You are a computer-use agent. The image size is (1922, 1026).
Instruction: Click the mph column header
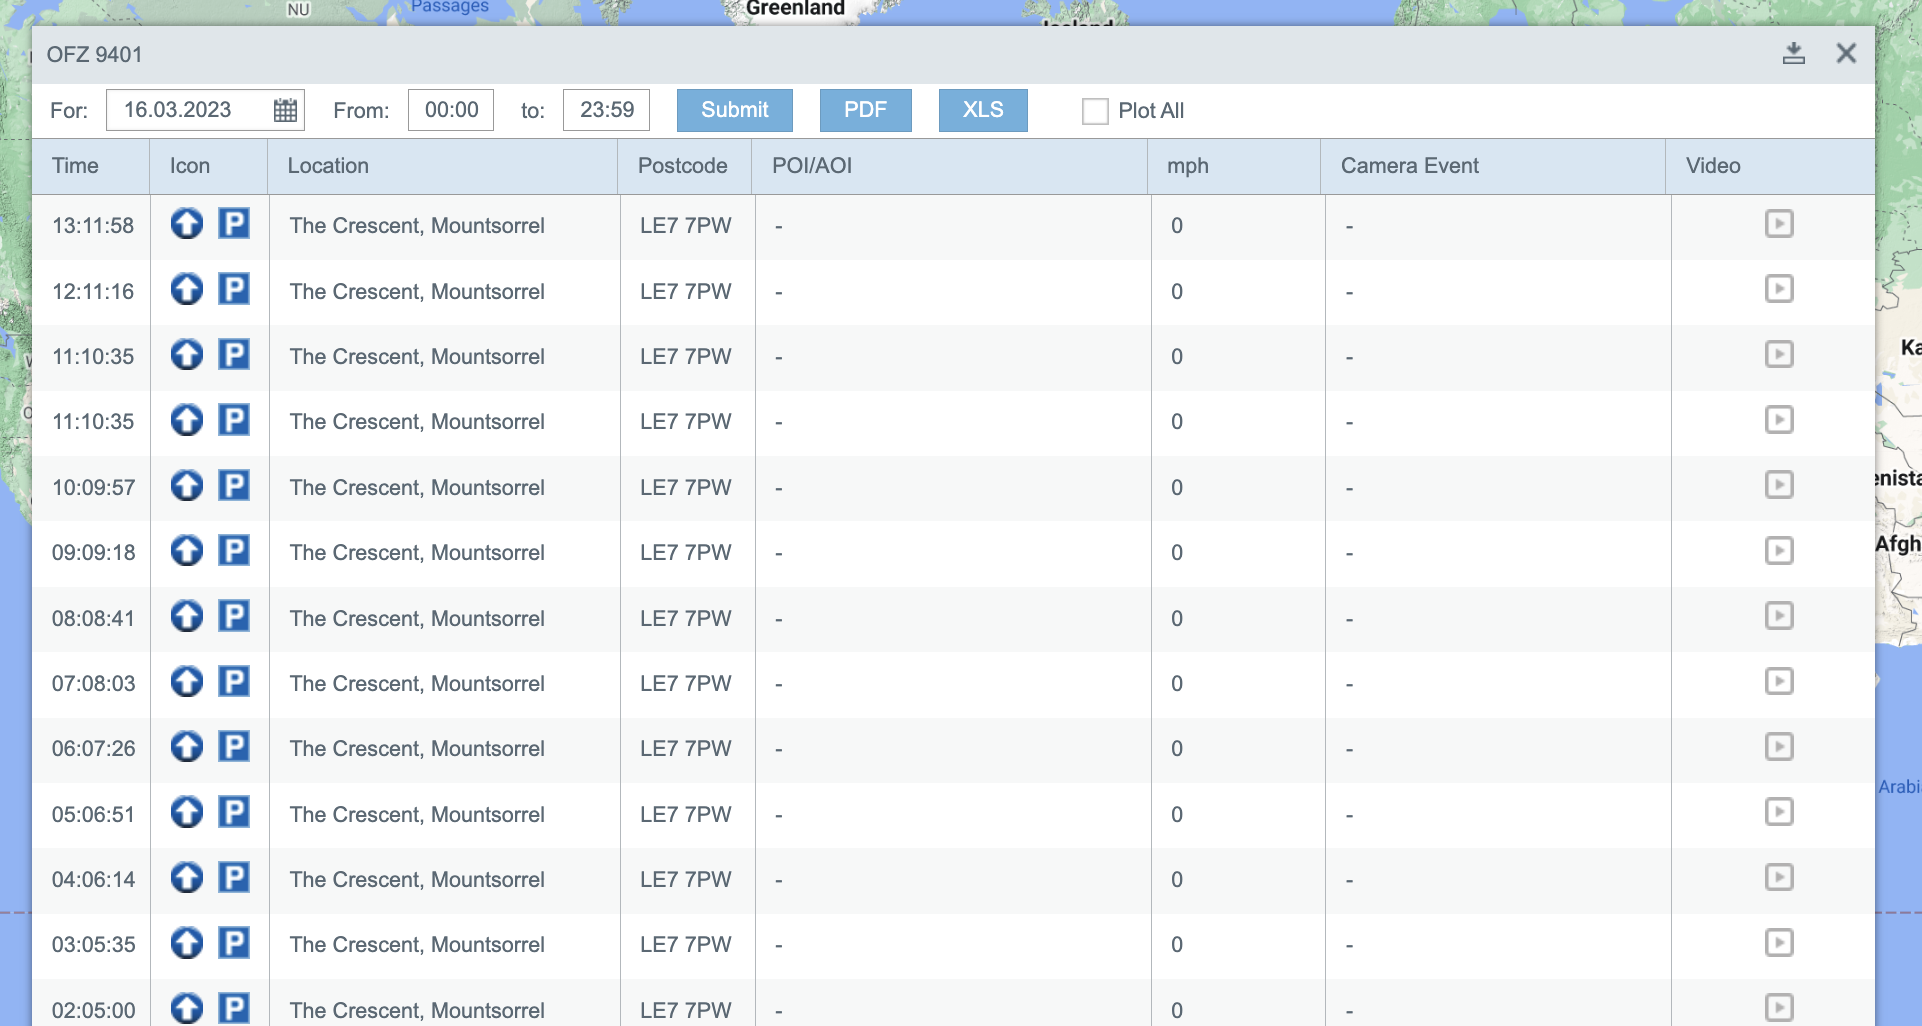(x=1187, y=166)
